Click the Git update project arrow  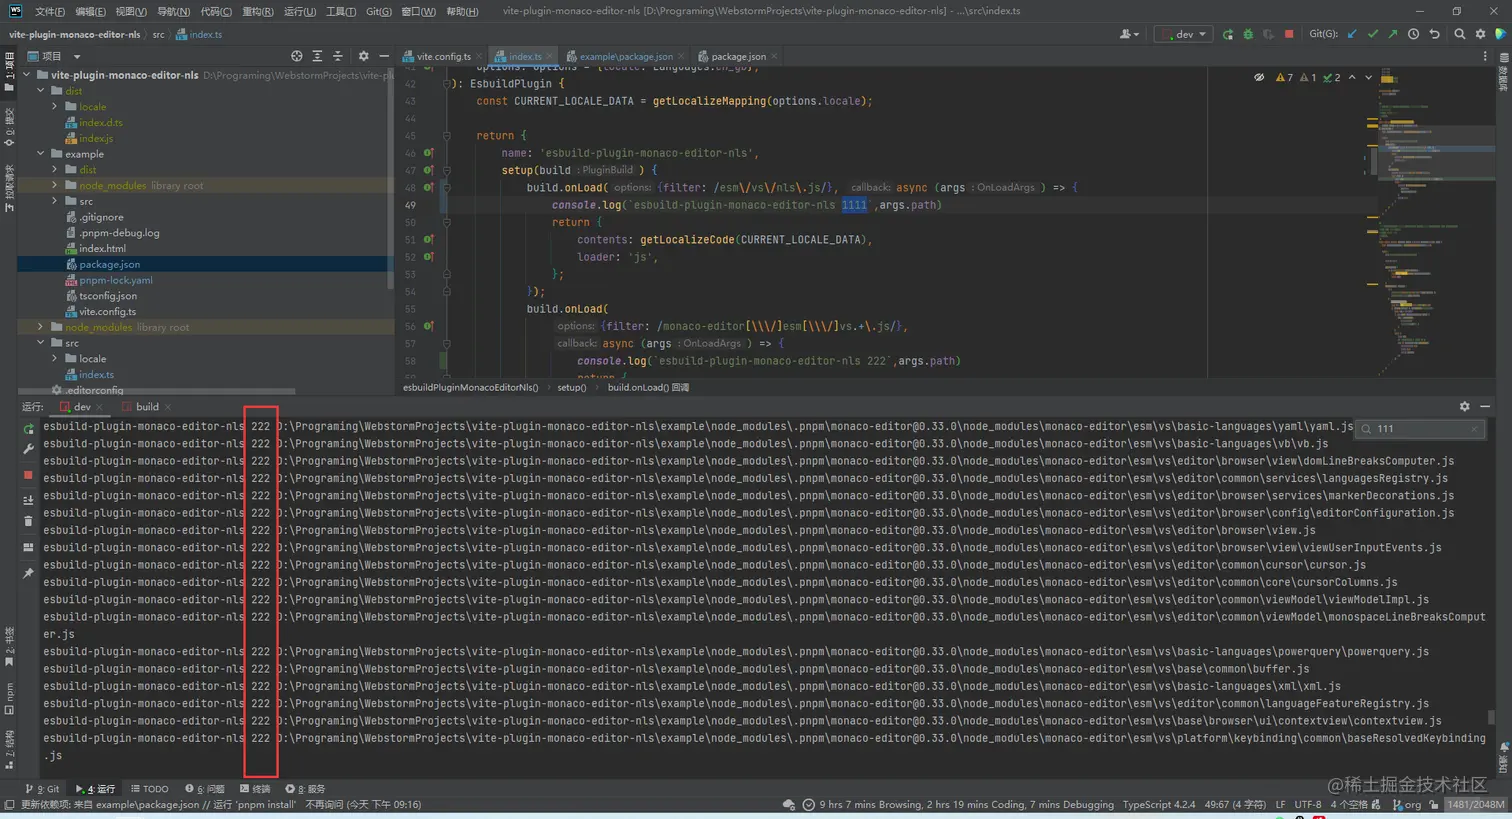tap(1352, 34)
